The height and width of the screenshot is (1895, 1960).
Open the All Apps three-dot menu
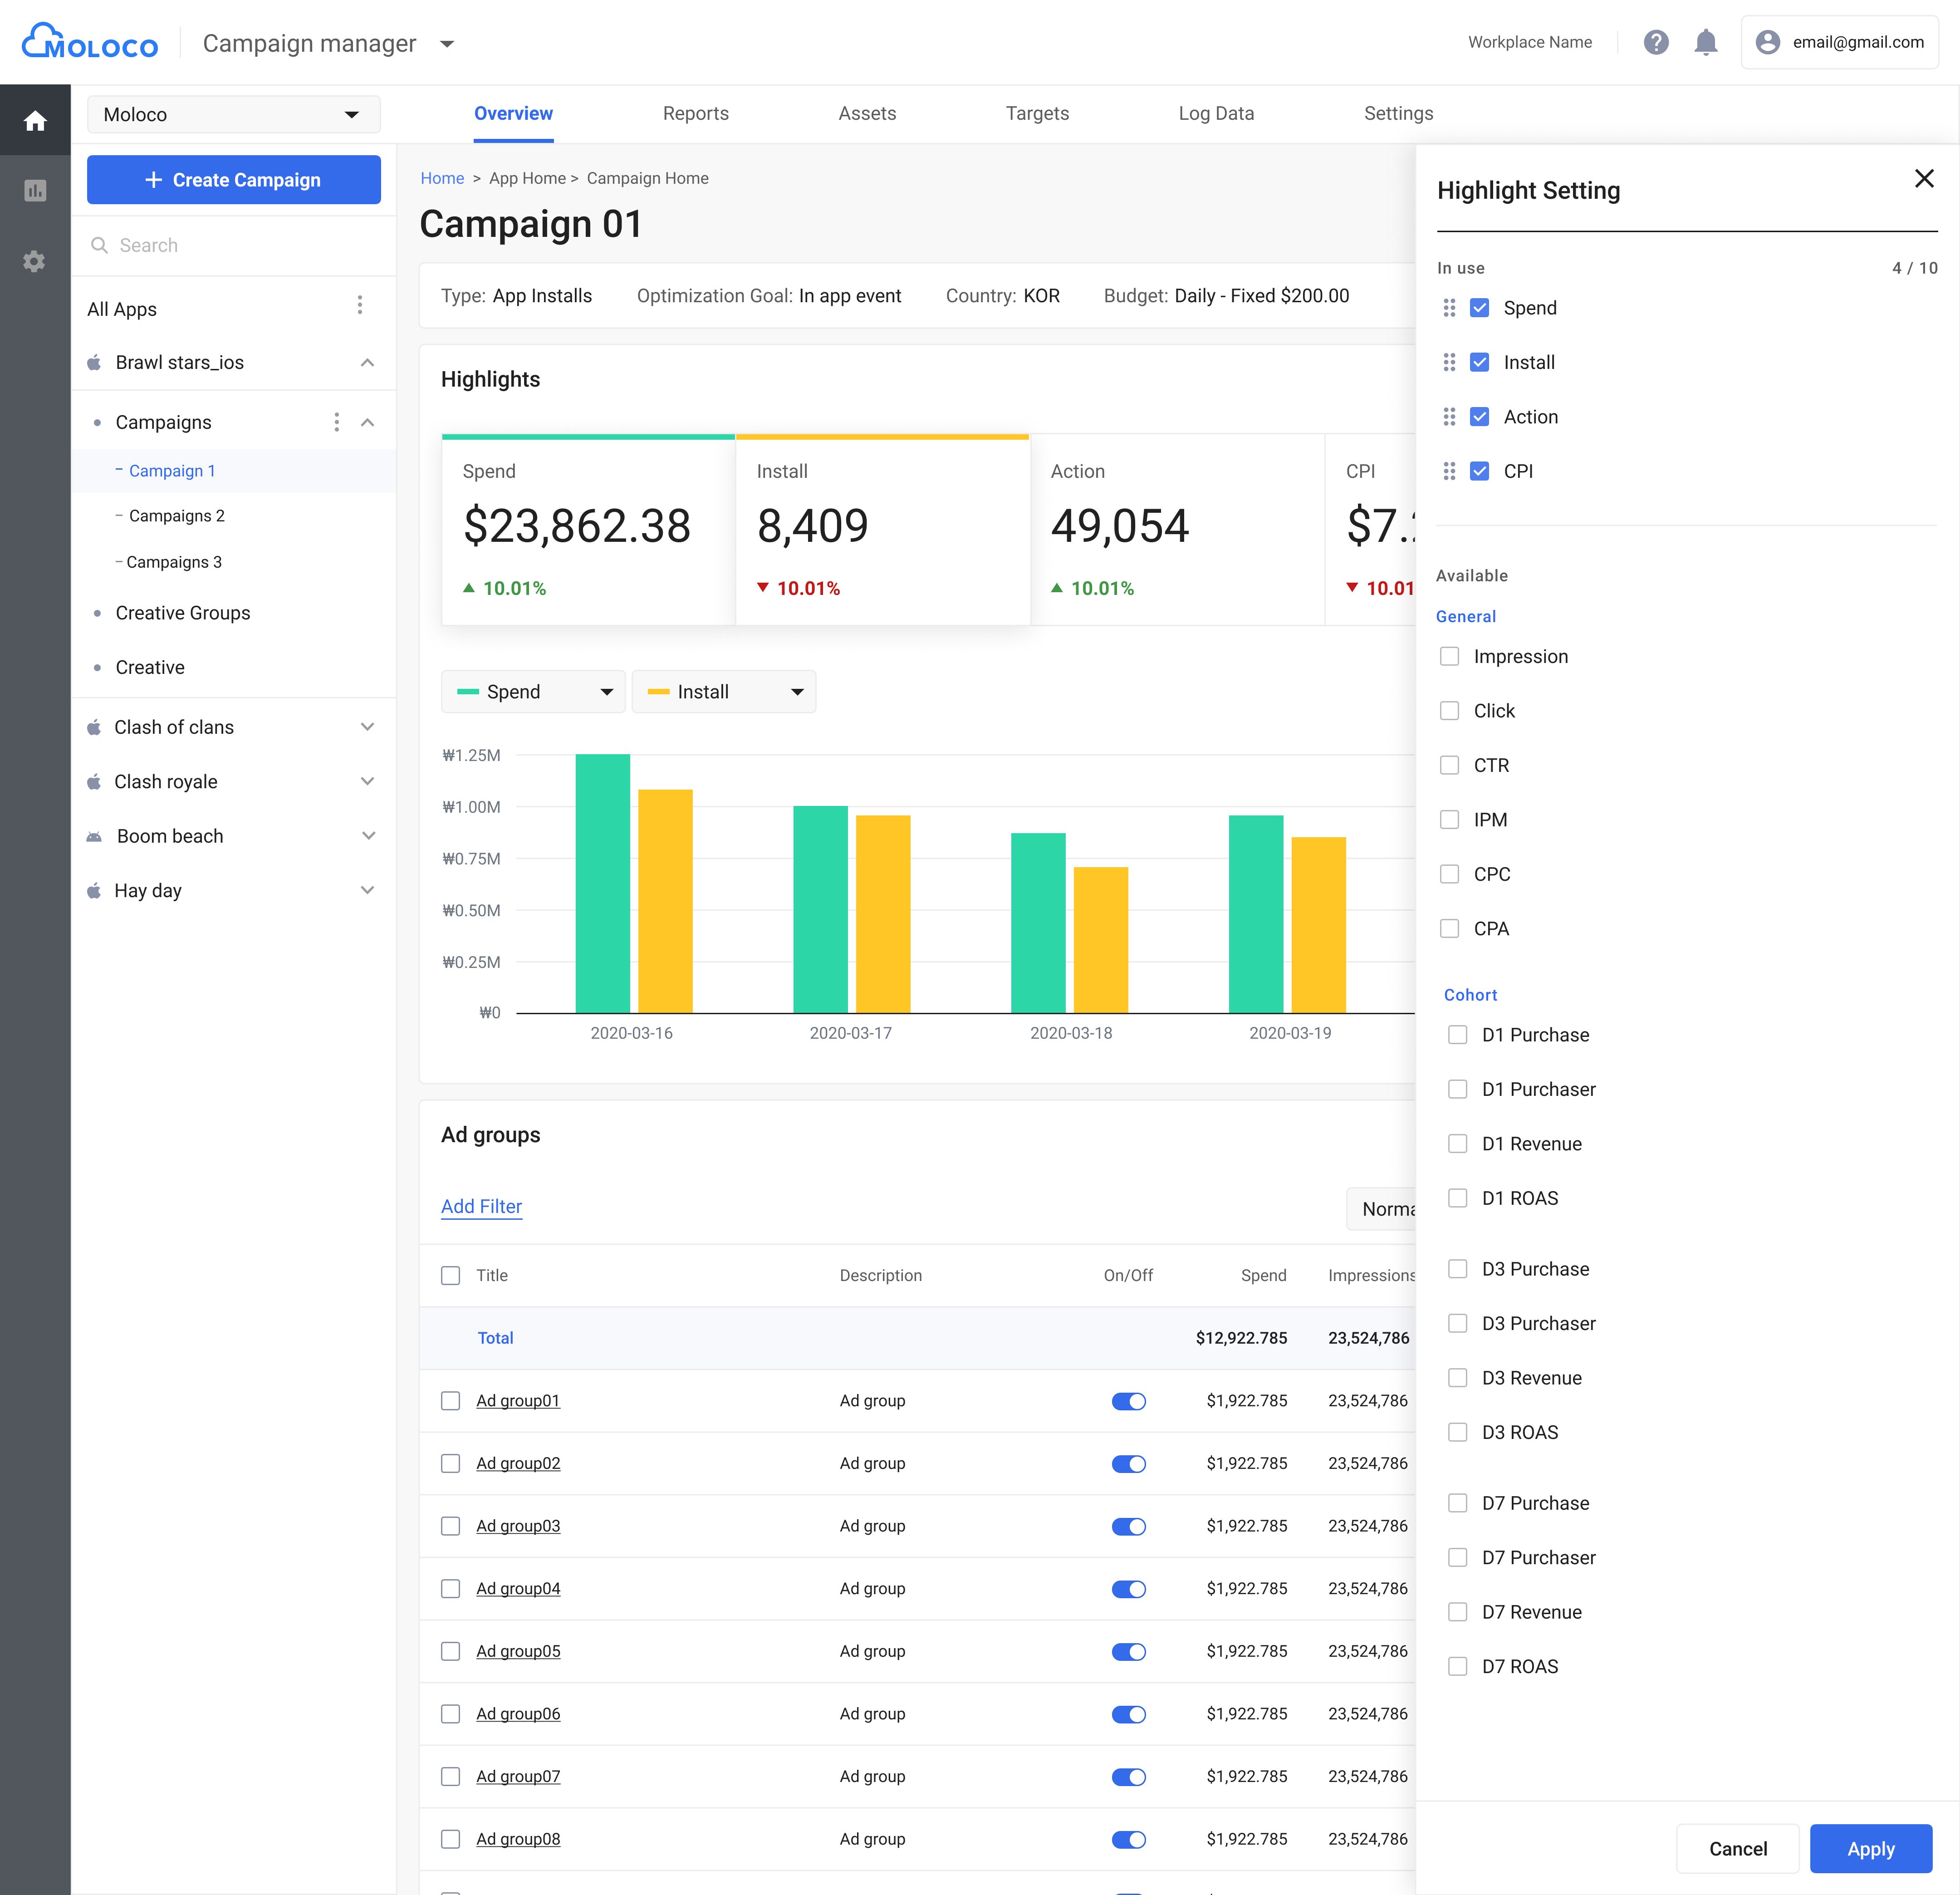360,305
